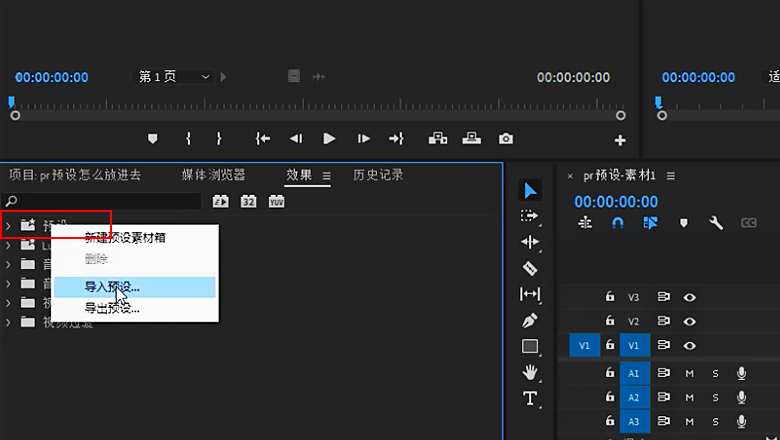Toggle lock on V3 track
This screenshot has height=440, width=780.
coord(610,297)
